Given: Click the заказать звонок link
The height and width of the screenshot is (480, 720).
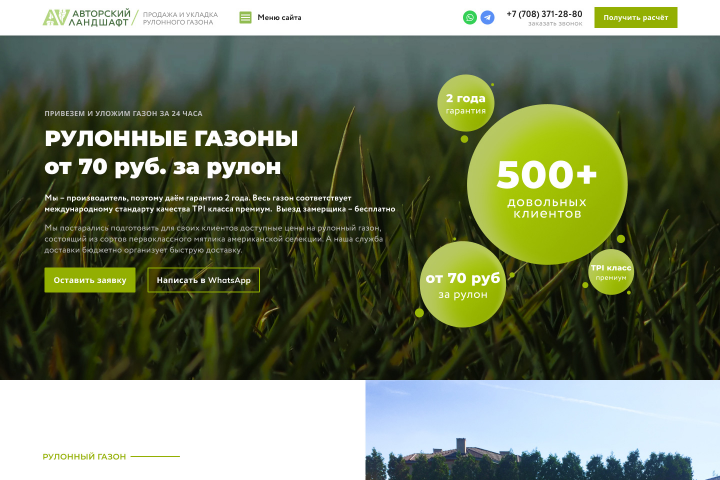Looking at the screenshot, I should pyautogui.click(x=555, y=23).
